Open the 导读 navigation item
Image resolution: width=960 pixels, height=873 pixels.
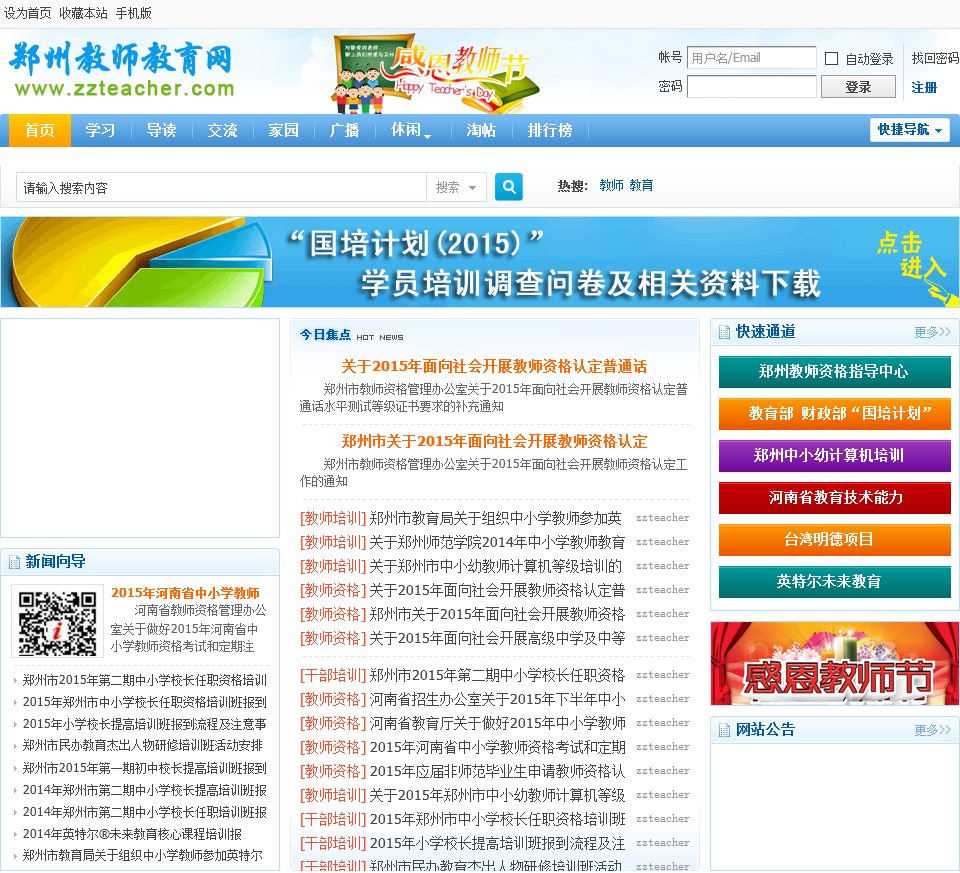coord(162,130)
